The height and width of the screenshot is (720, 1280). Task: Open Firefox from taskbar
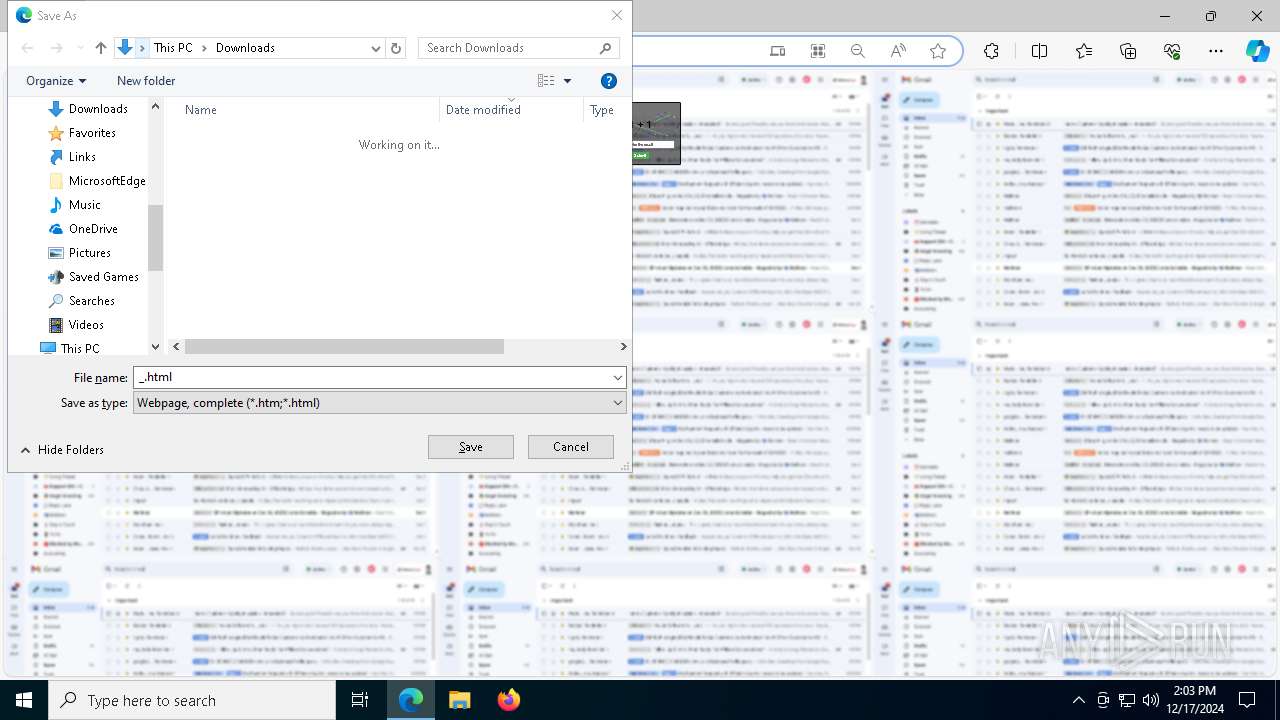coord(509,700)
